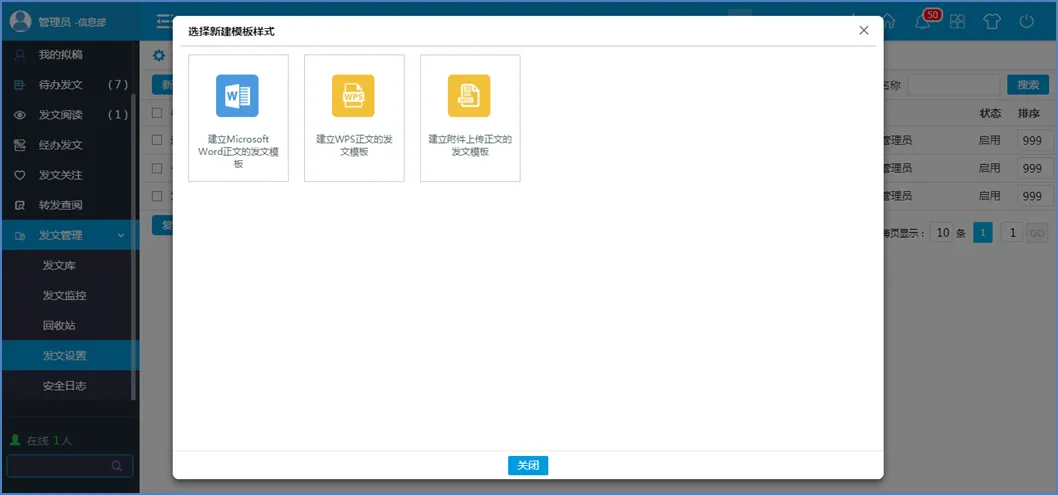Screen dimensions: 1058x495
Task: Click the first row's 999 sort field
Action: (1031, 141)
